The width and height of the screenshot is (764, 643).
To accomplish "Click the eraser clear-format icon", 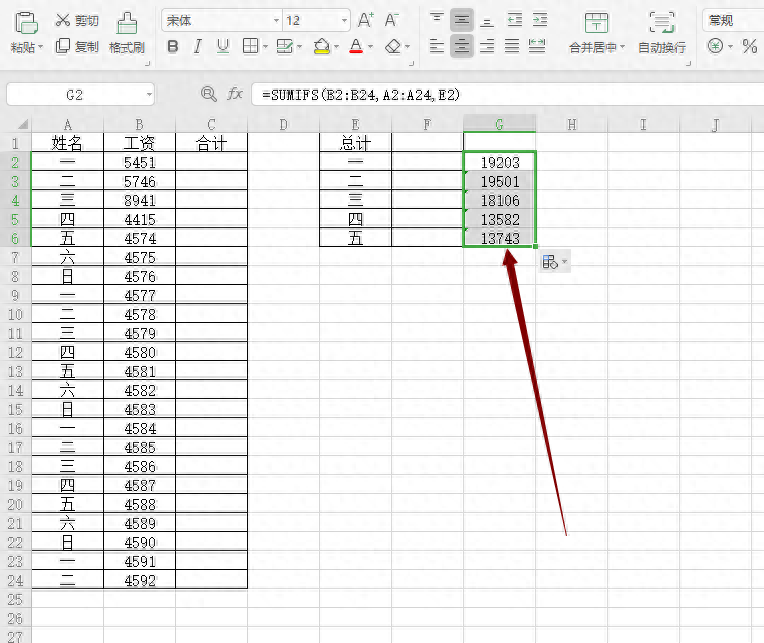I will point(393,47).
